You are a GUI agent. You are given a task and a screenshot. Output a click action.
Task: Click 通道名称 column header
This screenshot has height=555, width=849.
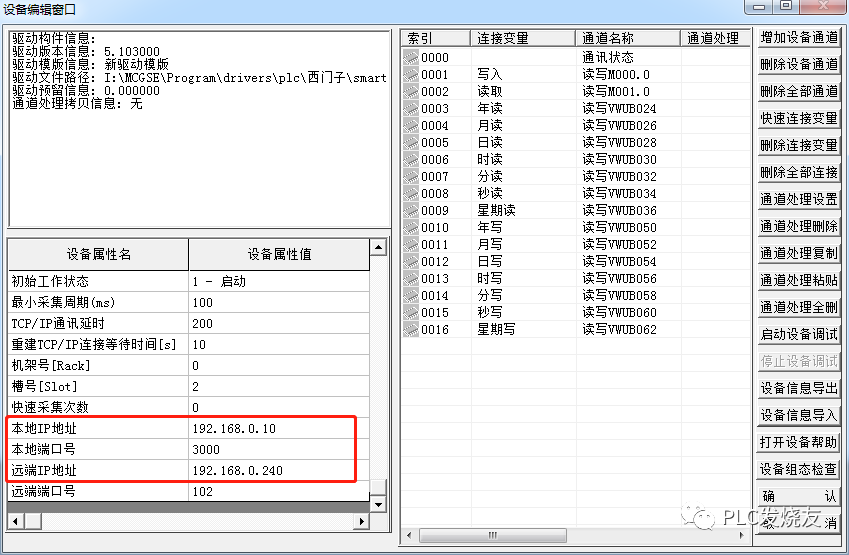(x=628, y=38)
